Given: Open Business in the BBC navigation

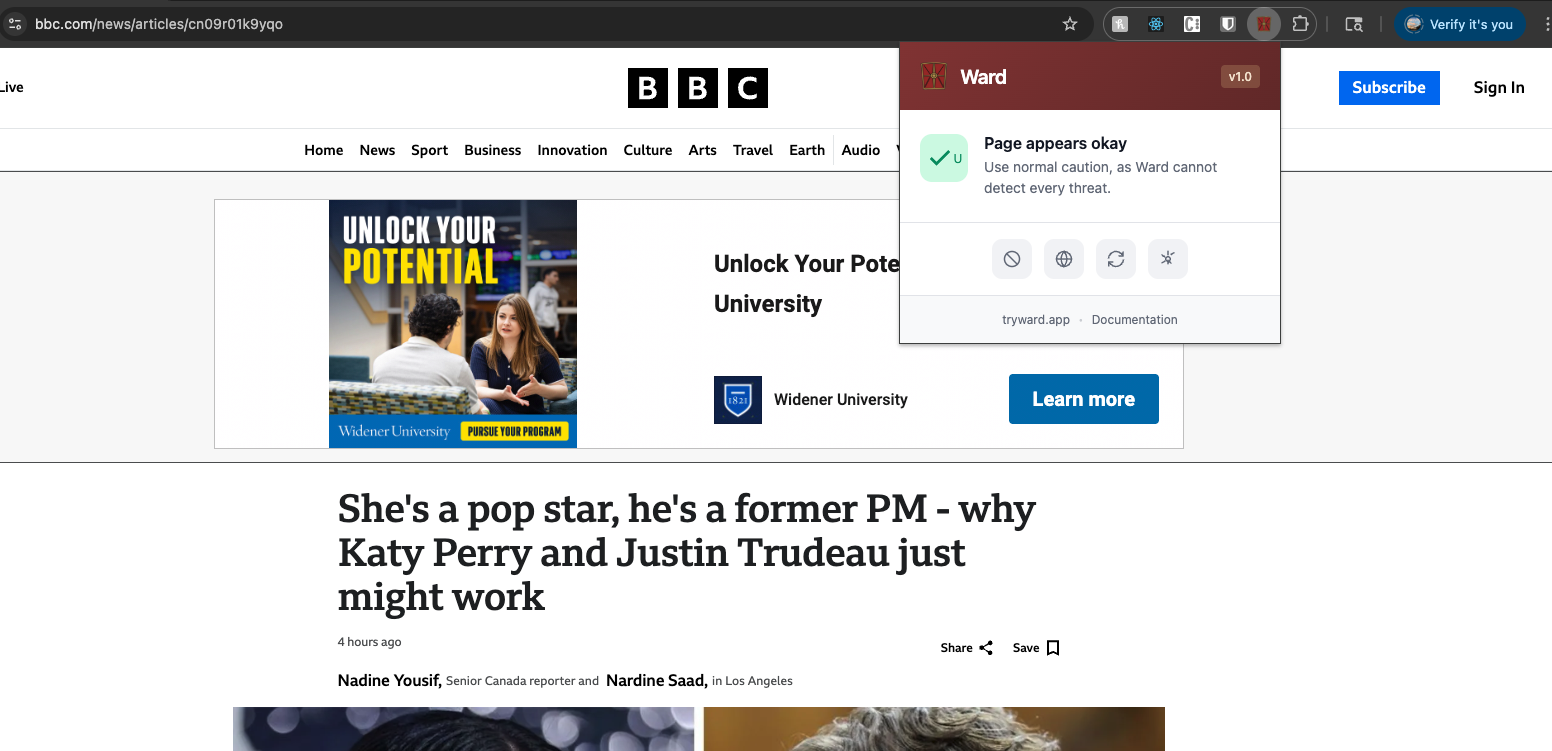Looking at the screenshot, I should click(493, 150).
